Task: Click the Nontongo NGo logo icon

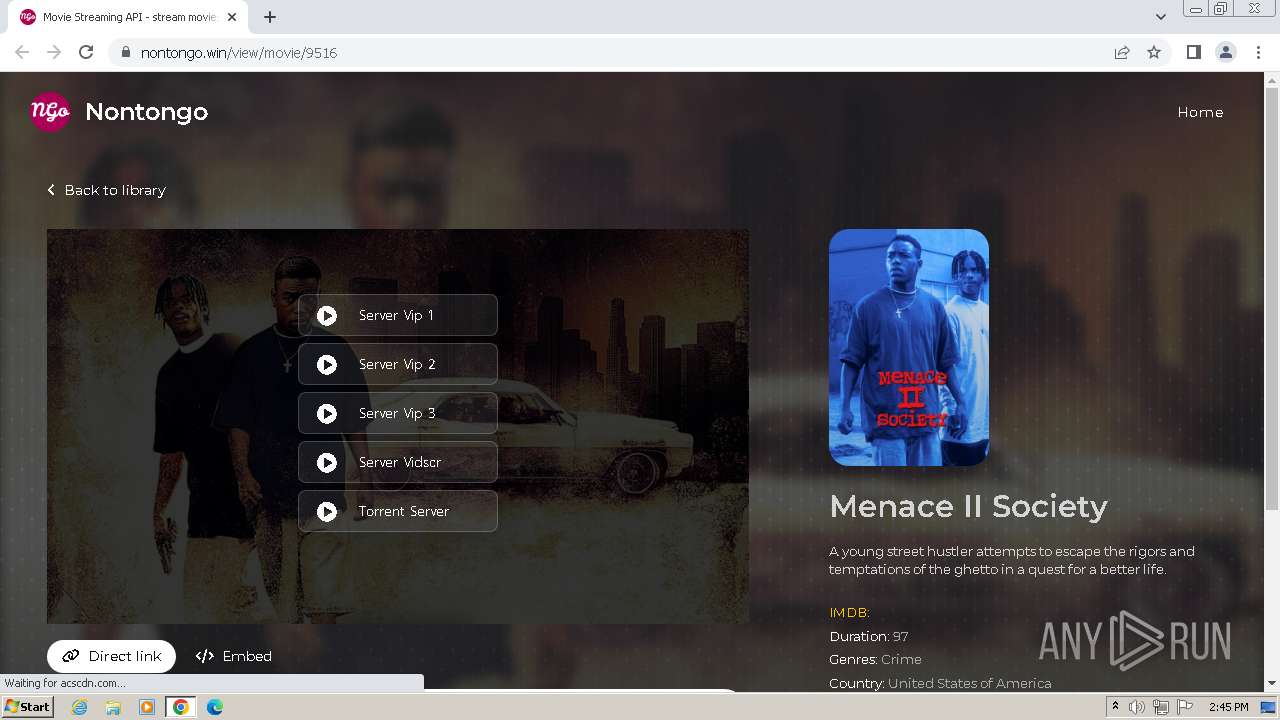Action: point(50,112)
